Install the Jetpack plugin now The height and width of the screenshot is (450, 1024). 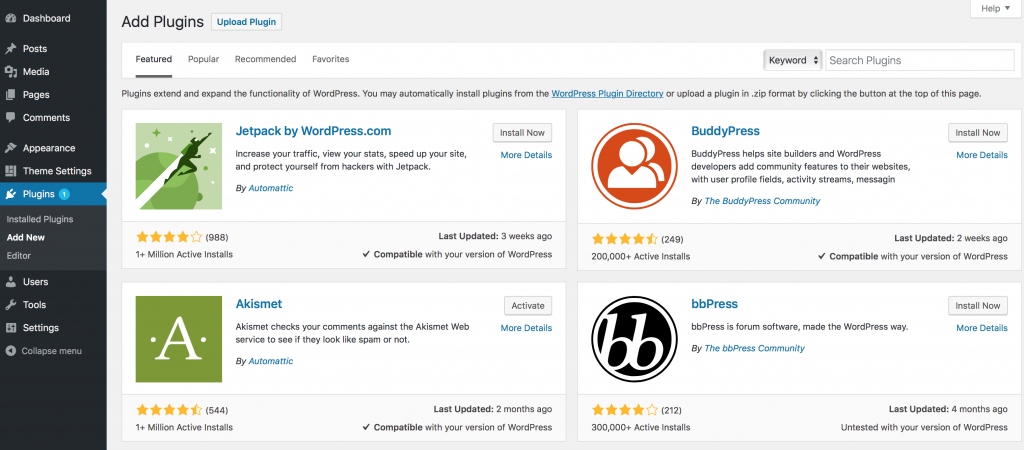(522, 133)
